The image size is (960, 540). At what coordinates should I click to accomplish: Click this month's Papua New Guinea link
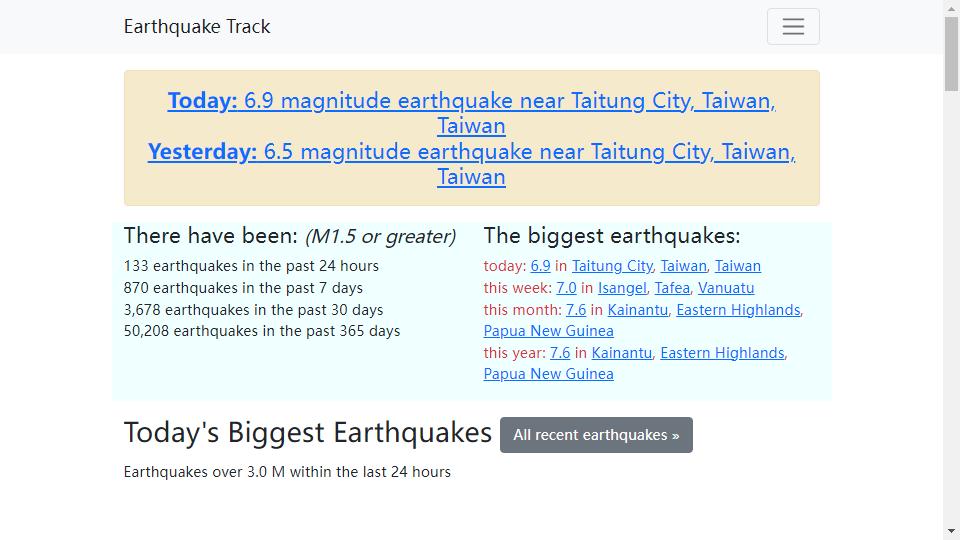click(548, 331)
